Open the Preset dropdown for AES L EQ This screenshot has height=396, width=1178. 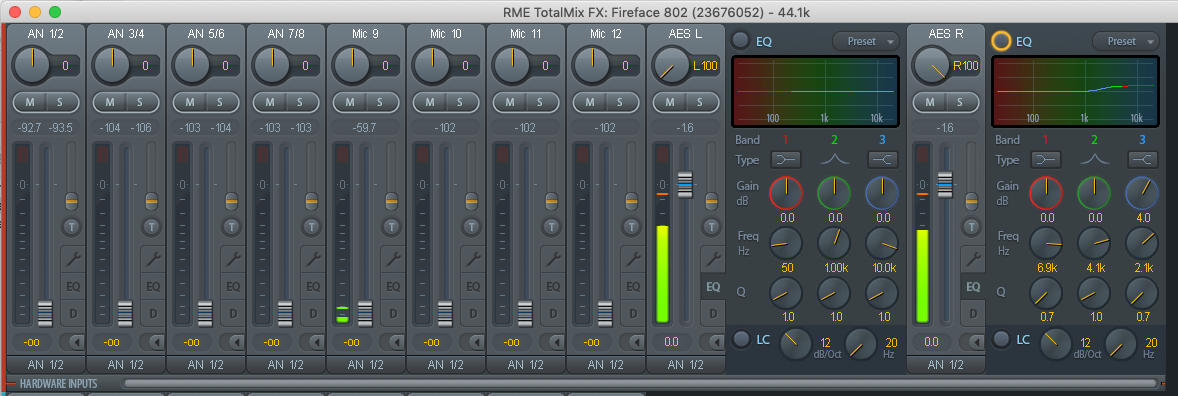pos(865,41)
